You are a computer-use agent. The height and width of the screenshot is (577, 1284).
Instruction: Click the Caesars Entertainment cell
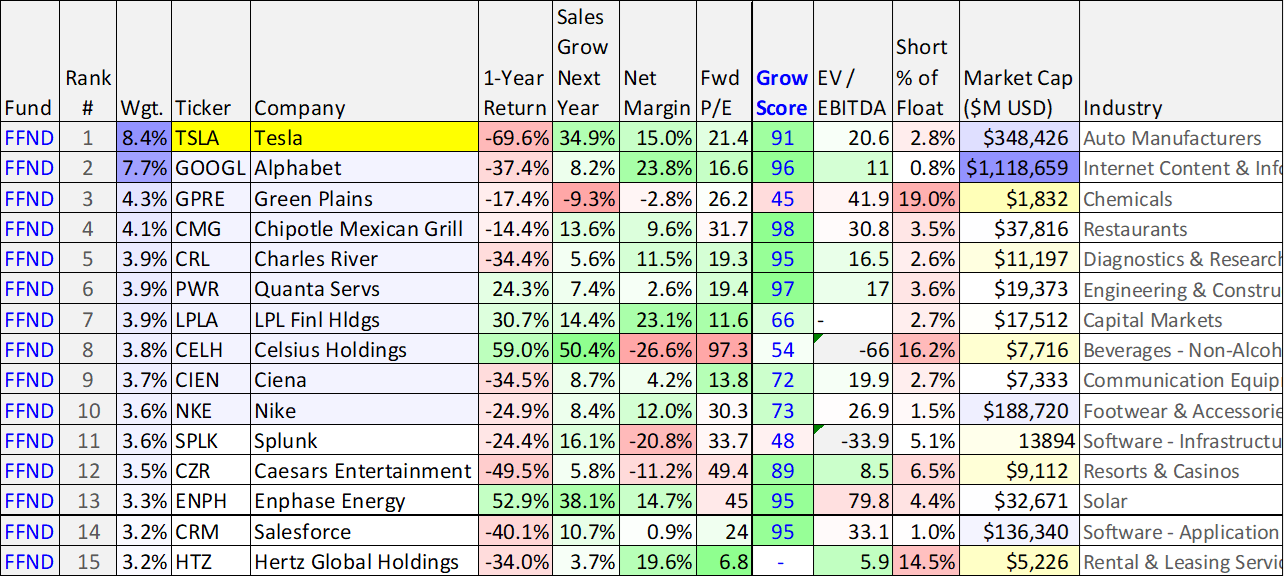[365, 471]
